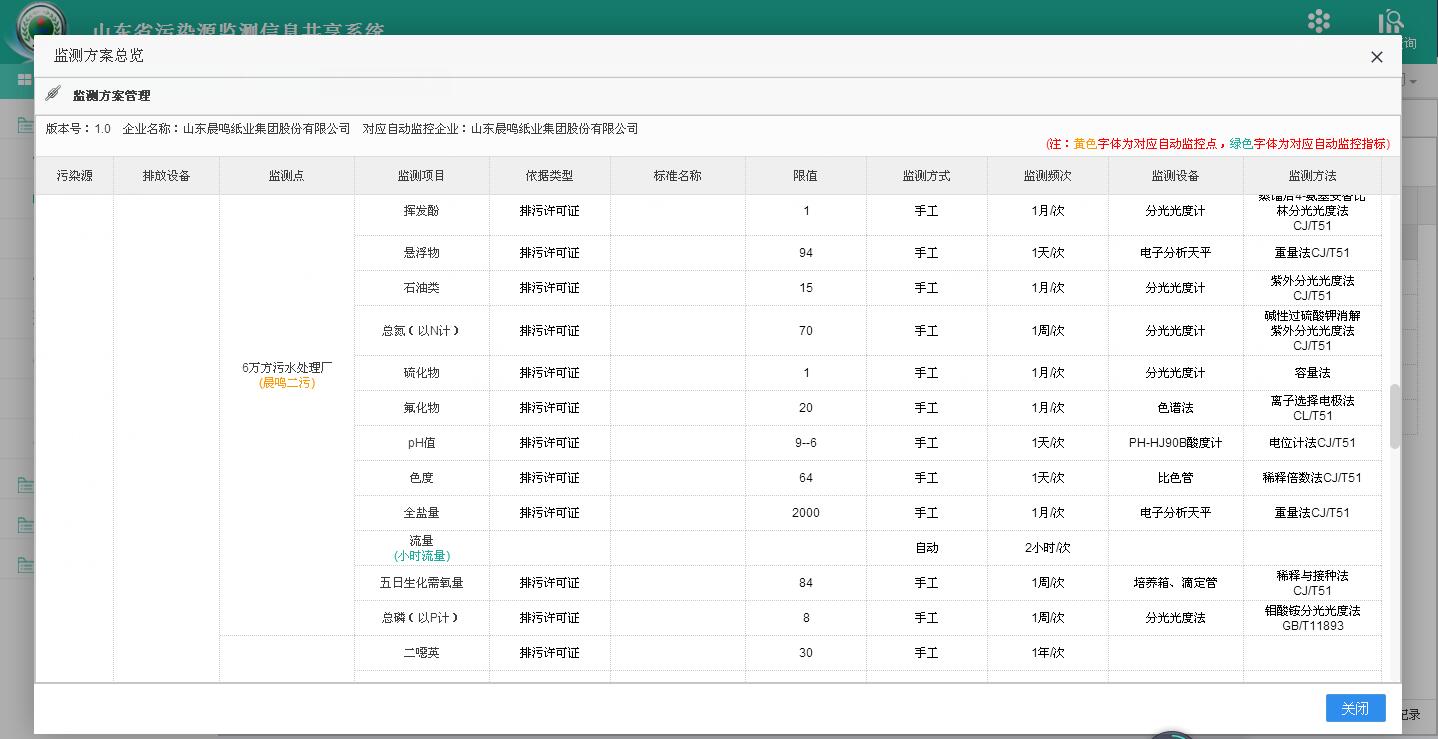
Task: Click the pencil icon beside 监测方案管理
Action: pos(54,95)
